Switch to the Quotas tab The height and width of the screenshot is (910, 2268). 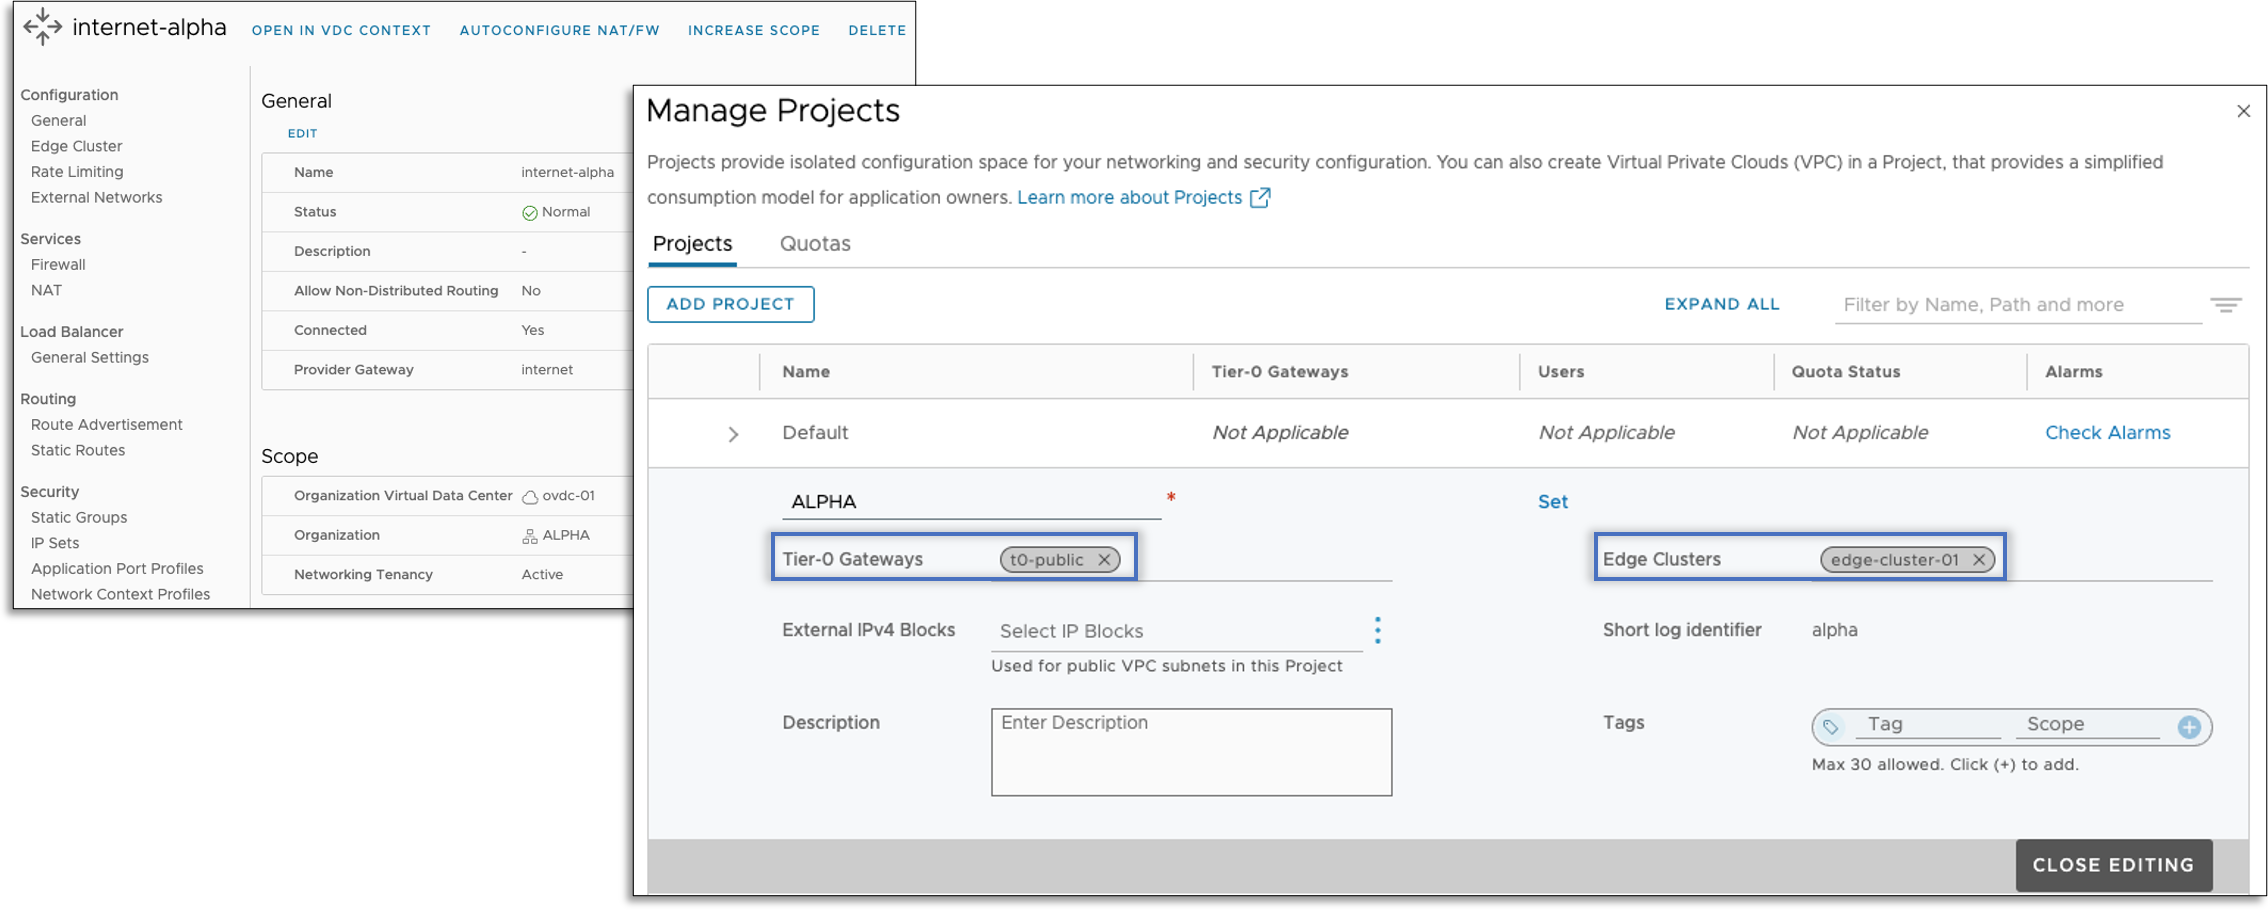814,244
